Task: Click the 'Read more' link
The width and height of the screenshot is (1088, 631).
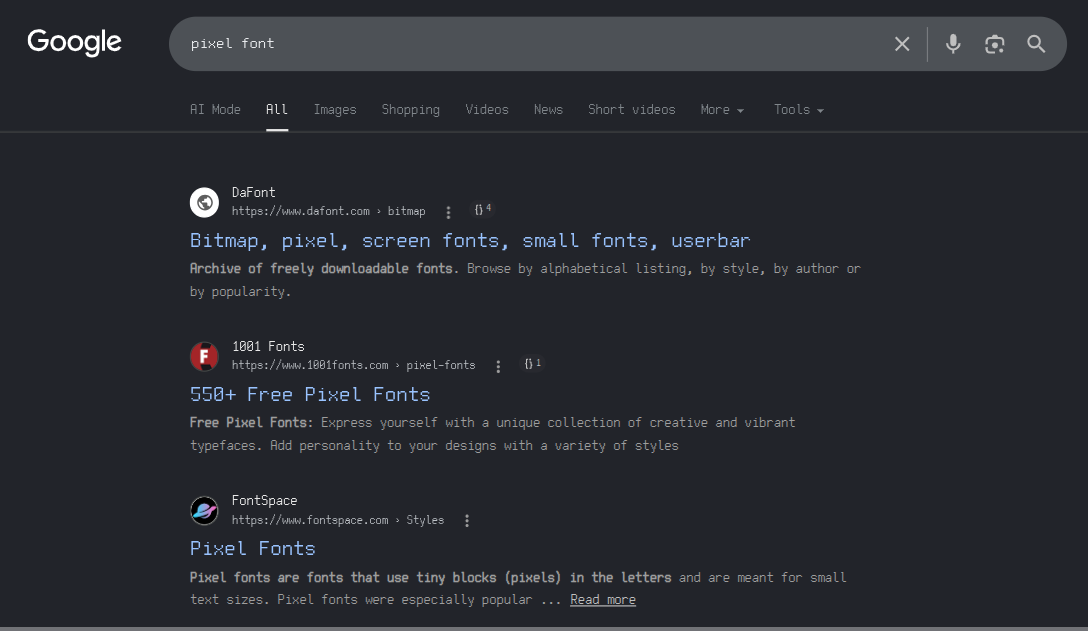Action: pyautogui.click(x=602, y=600)
